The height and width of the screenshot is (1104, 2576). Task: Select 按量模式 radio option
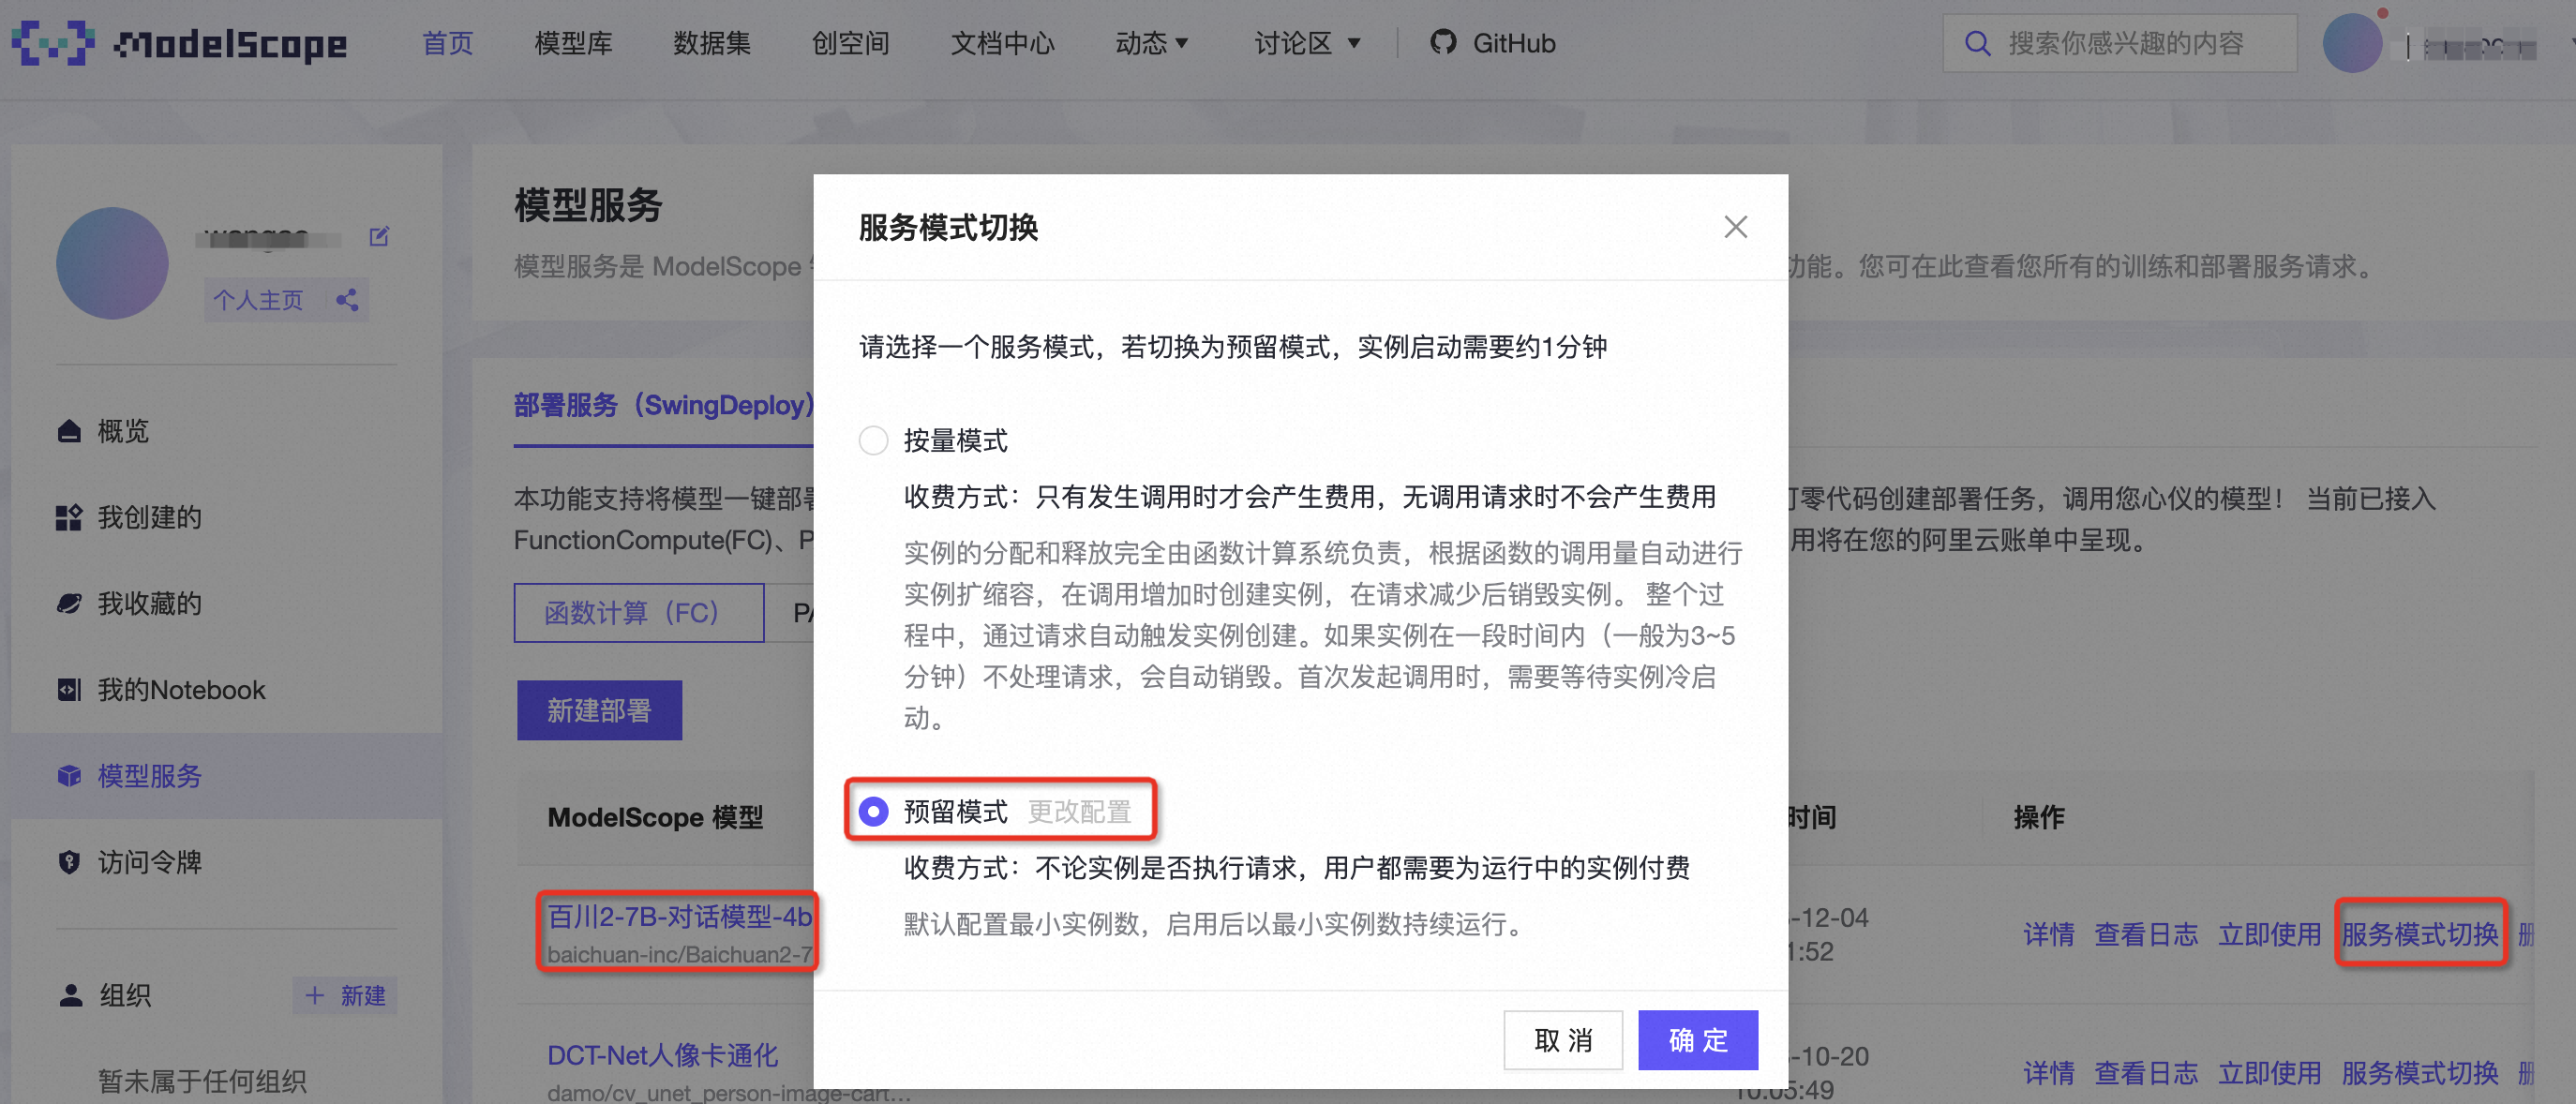pos(873,441)
